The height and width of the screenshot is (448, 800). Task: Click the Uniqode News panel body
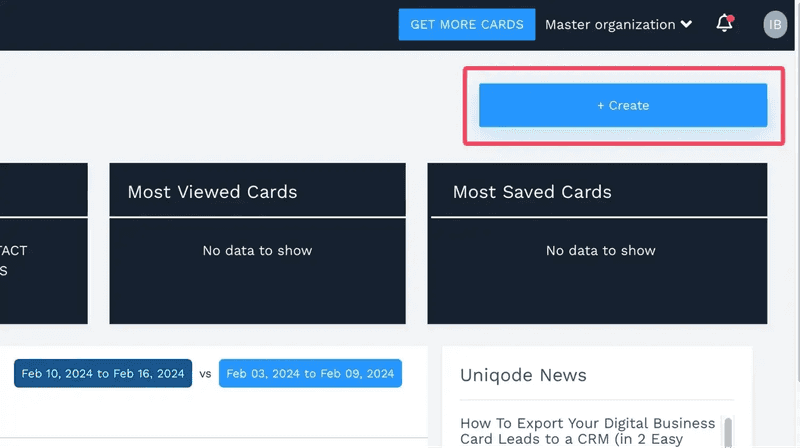596,400
